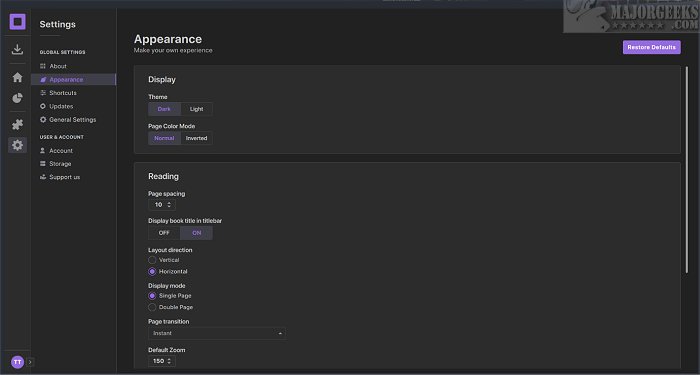Set Page Color Mode to Inverted

pyautogui.click(x=196, y=138)
